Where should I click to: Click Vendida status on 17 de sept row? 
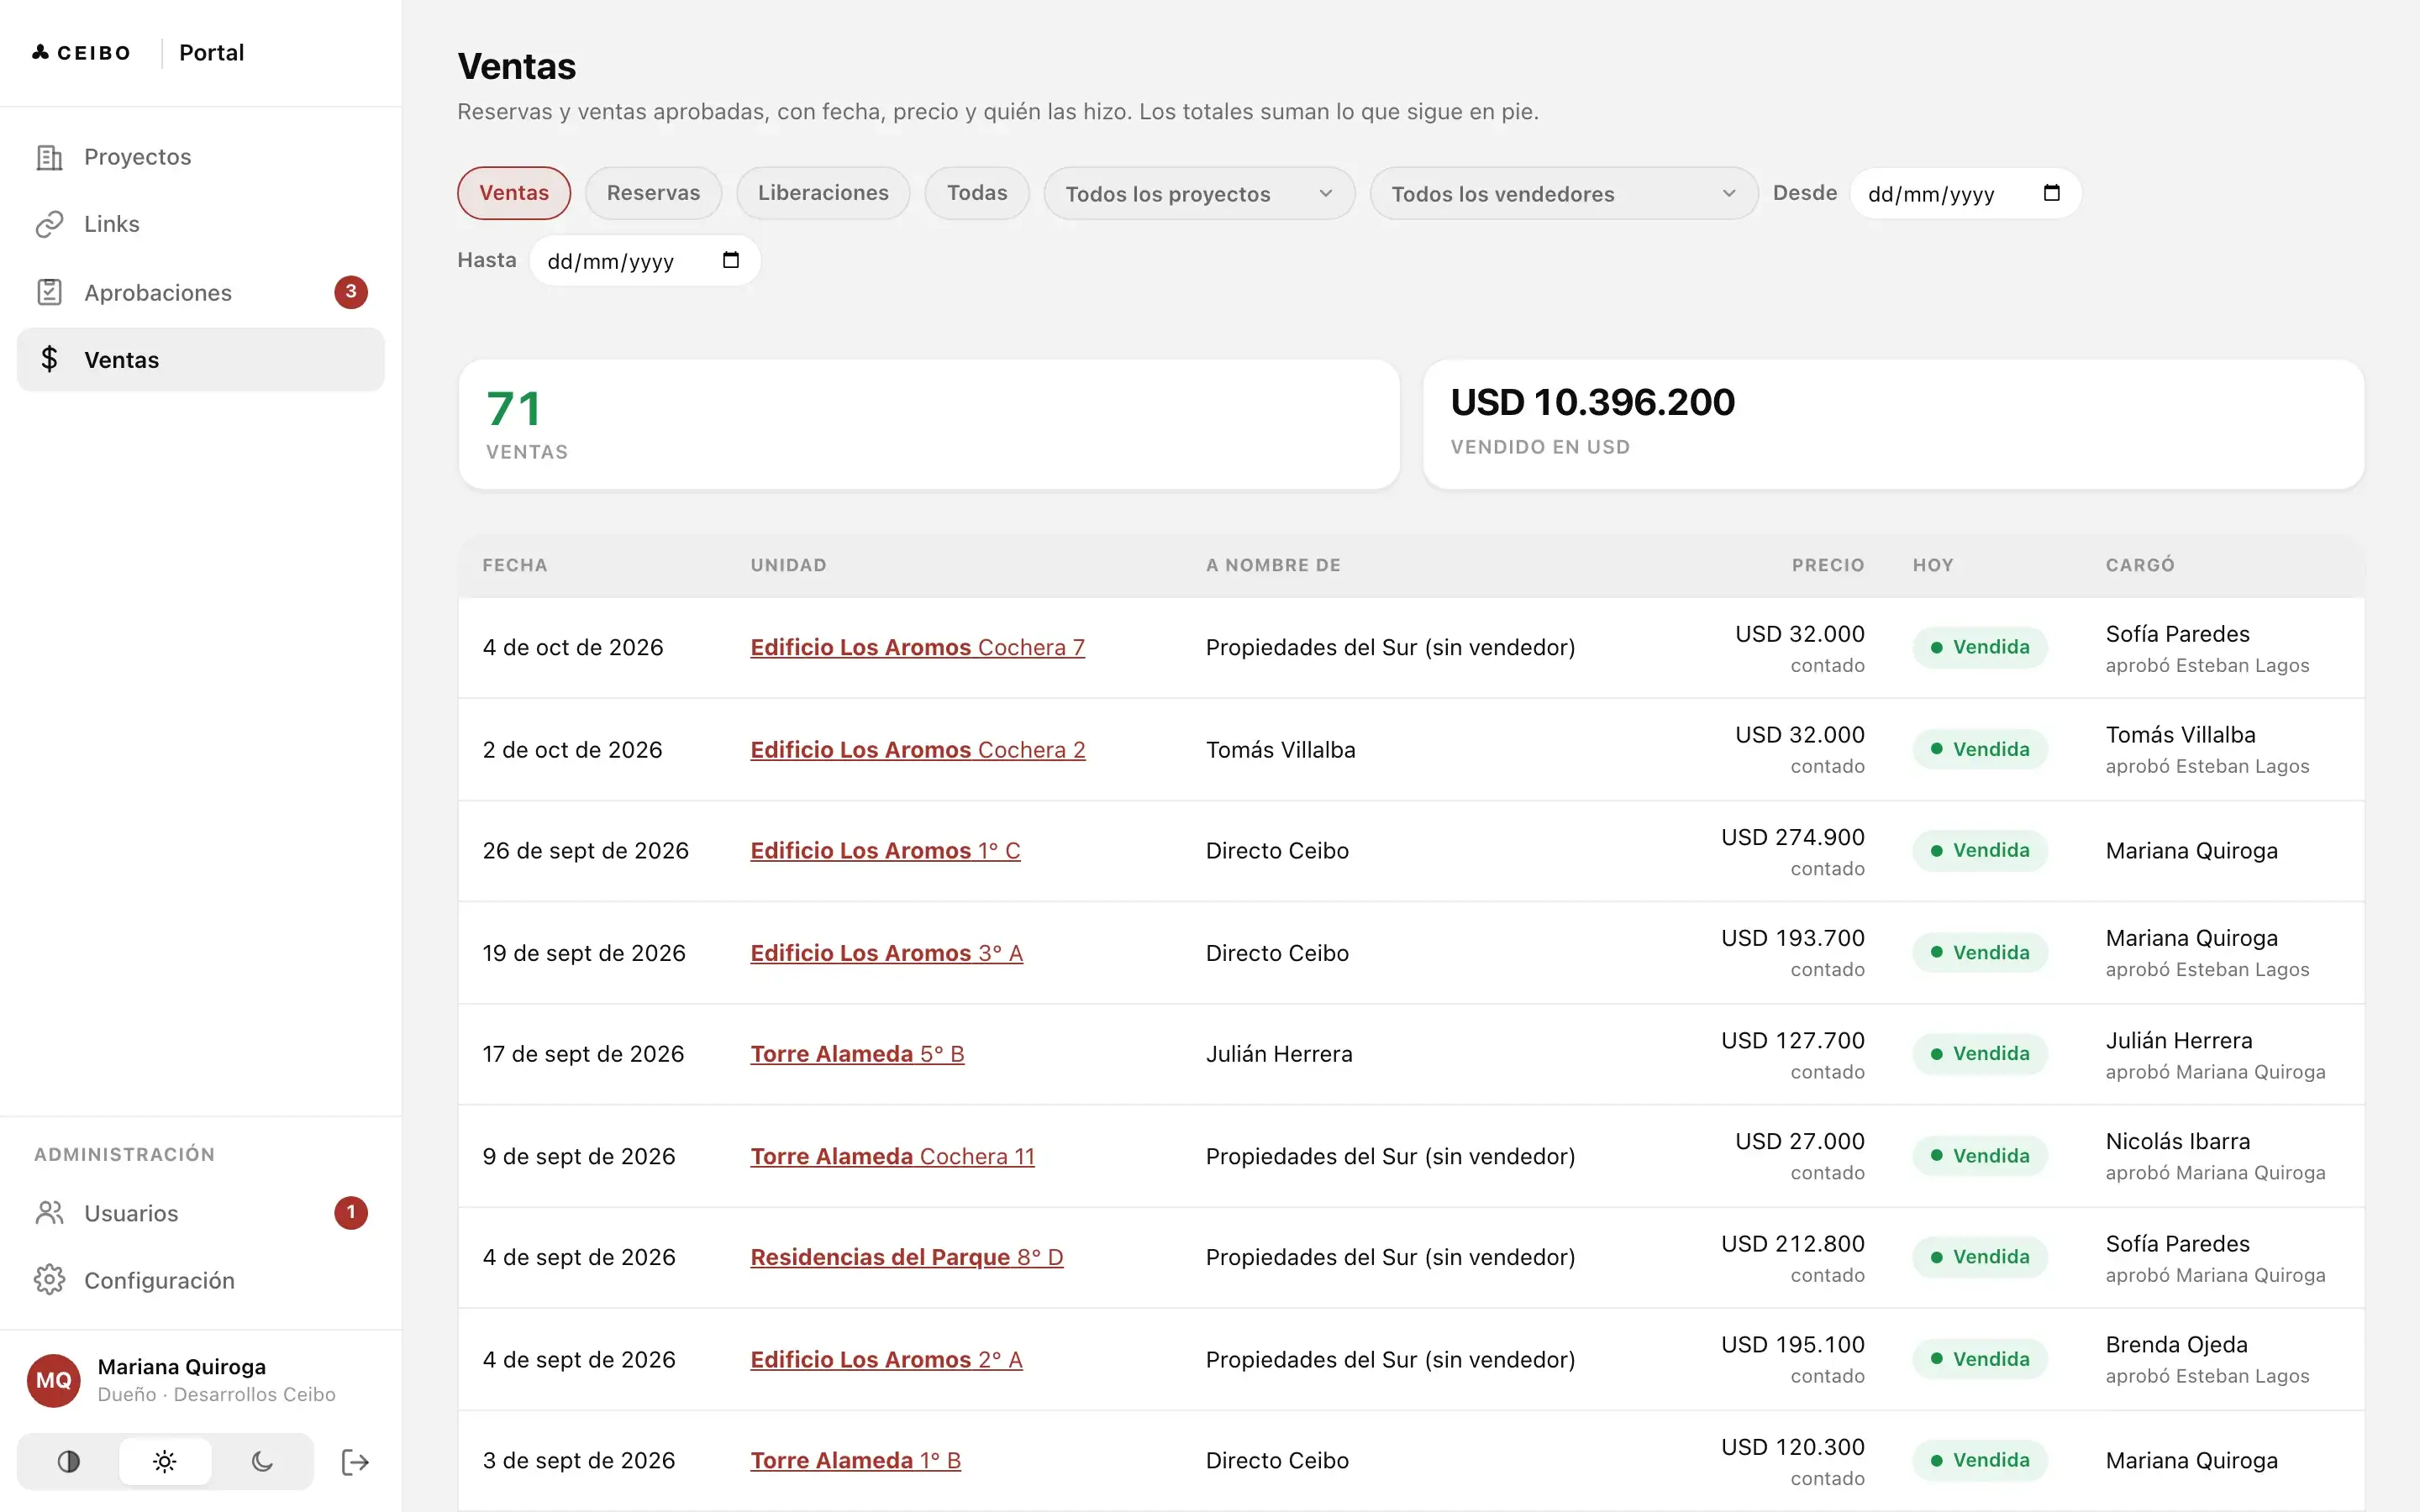click(1980, 1054)
